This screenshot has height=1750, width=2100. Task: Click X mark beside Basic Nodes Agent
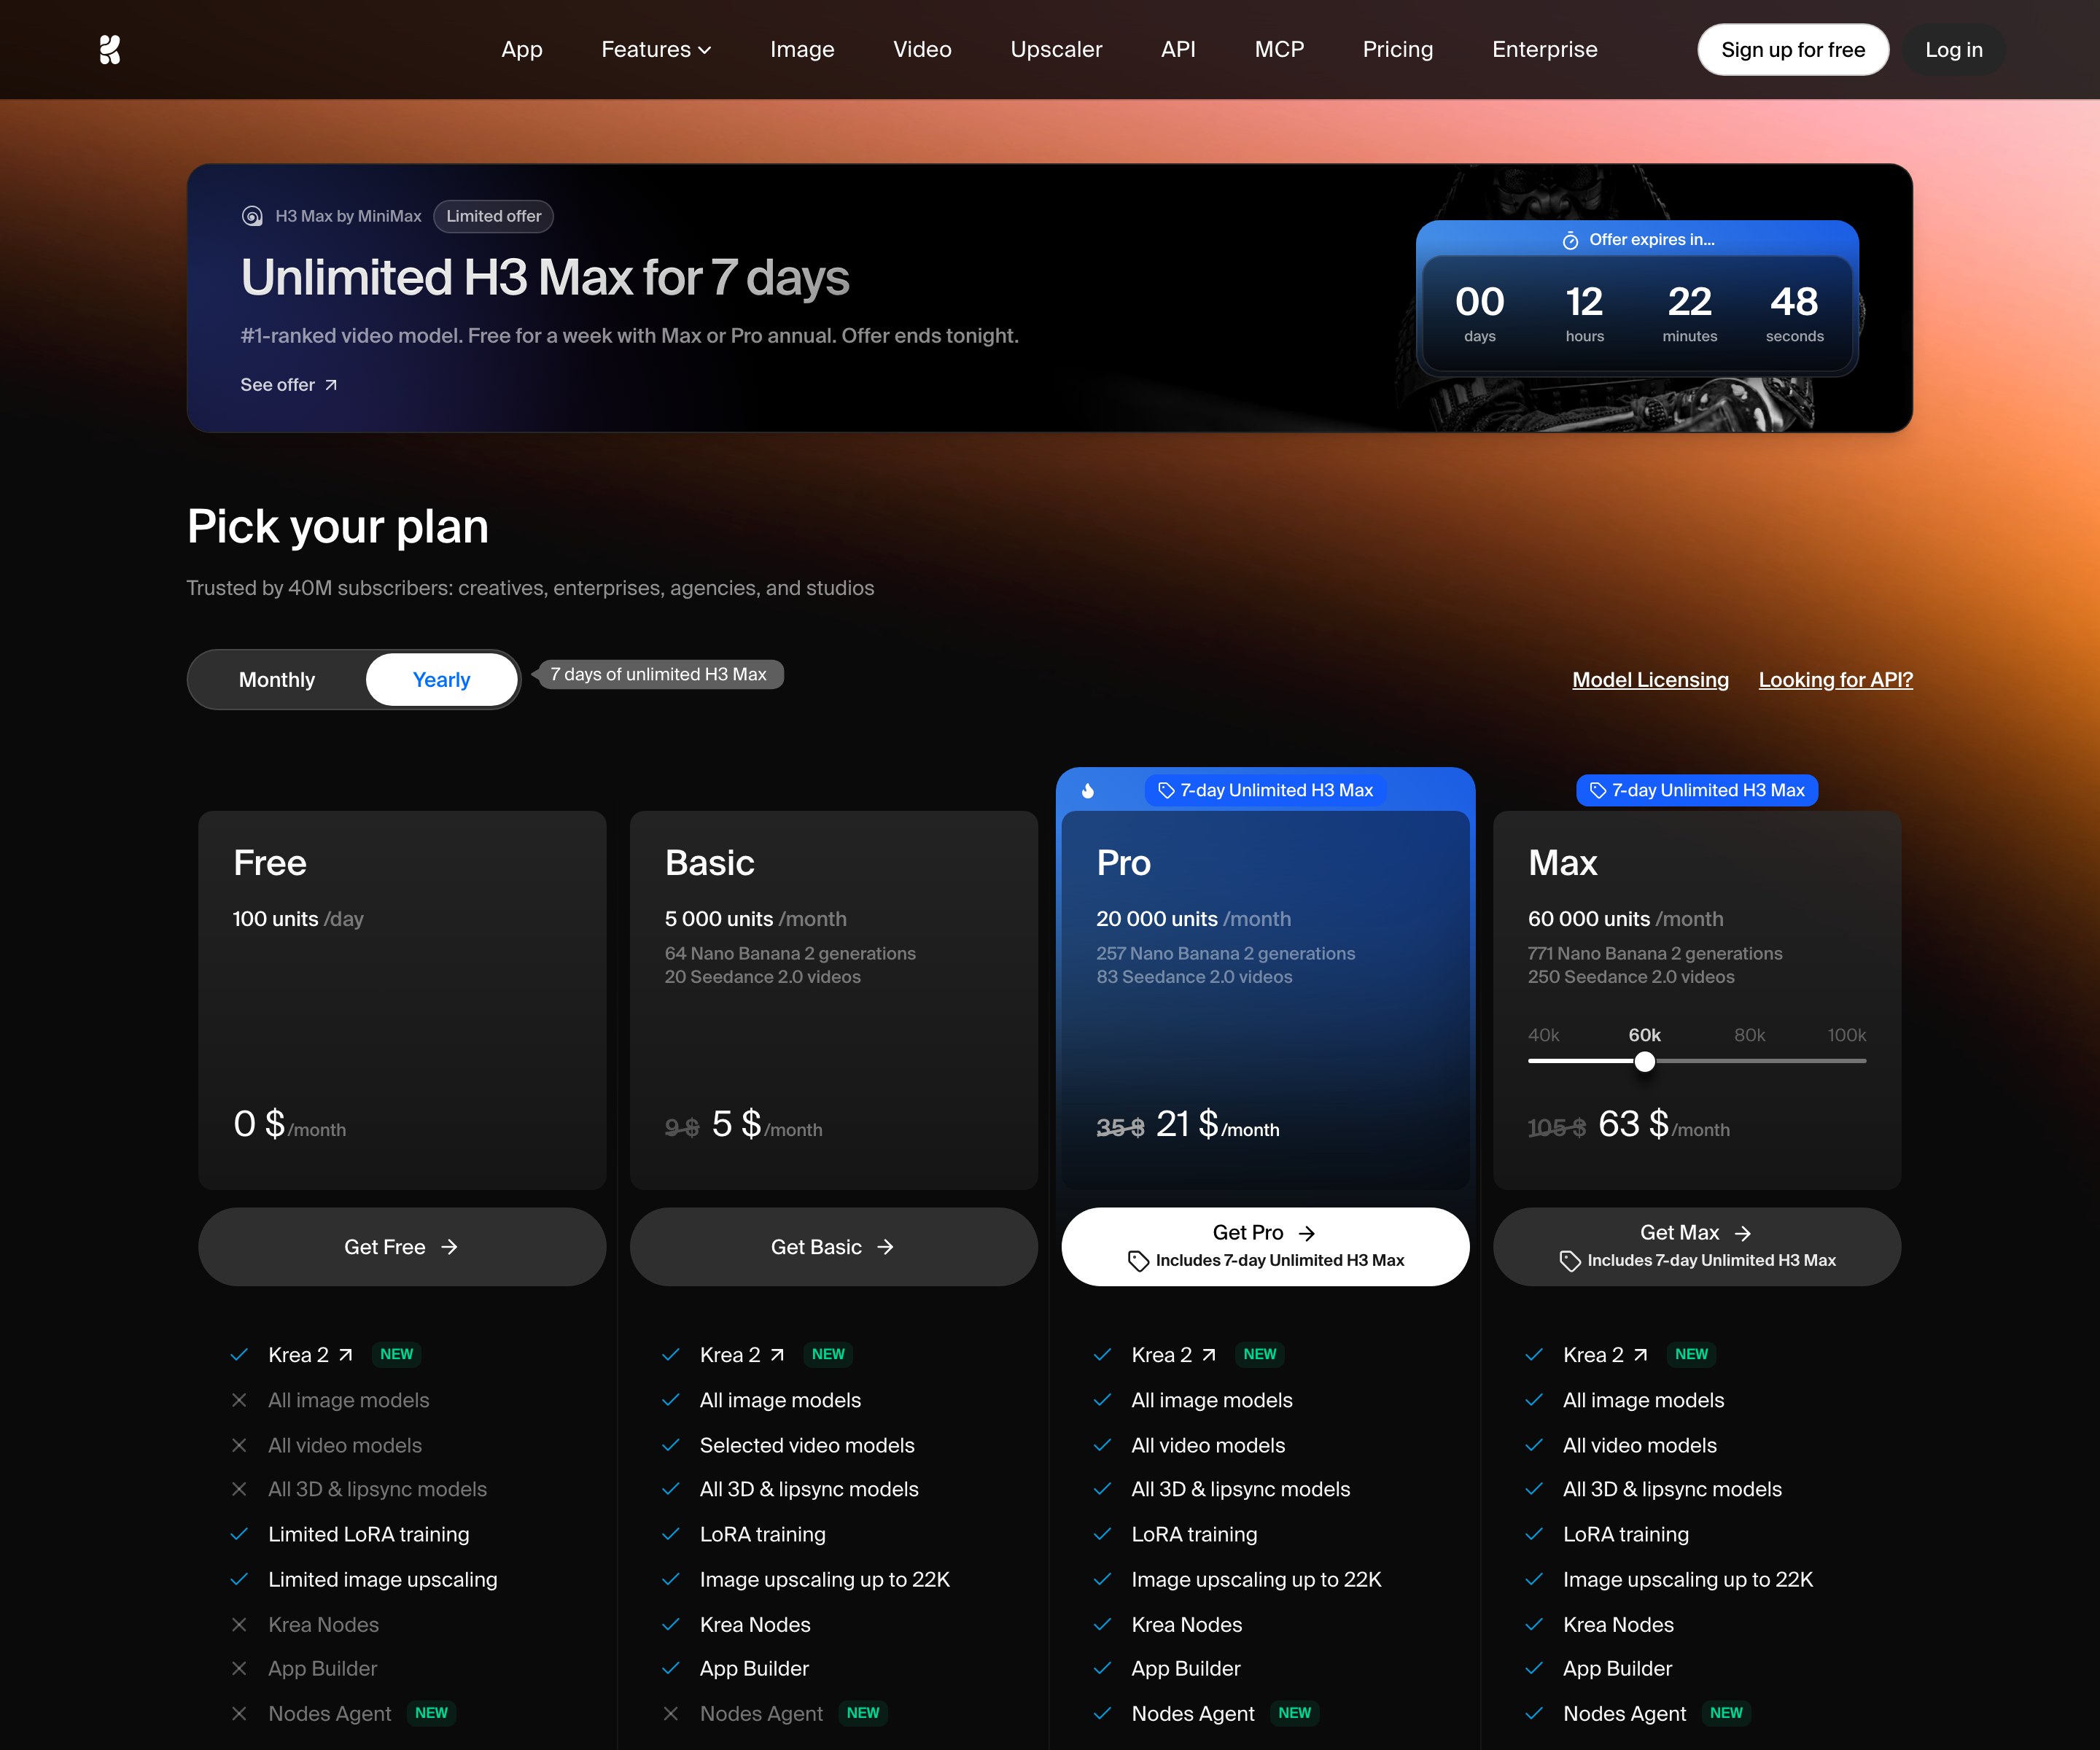[x=671, y=1714]
